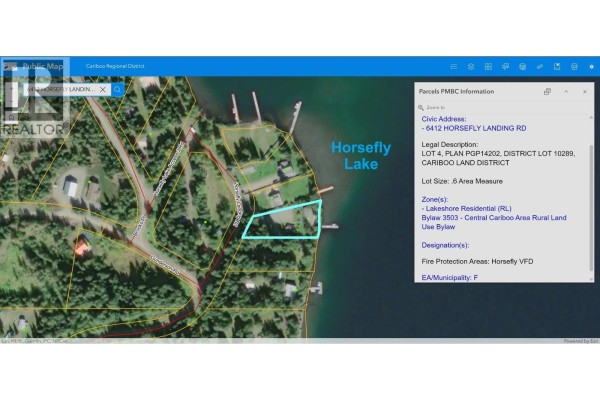The image size is (600, 400).
Task: Select the Legal Description text
Action: (498, 153)
